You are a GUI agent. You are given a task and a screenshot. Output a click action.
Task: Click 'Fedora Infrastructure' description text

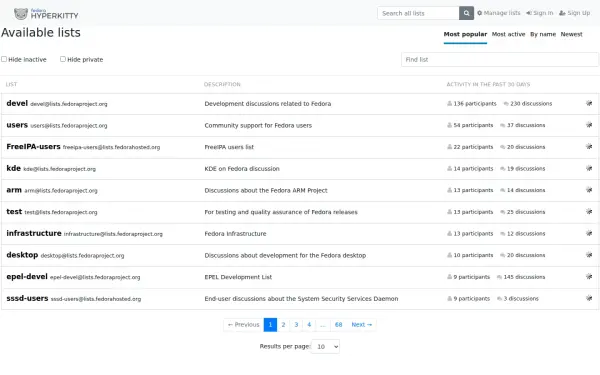tap(235, 233)
